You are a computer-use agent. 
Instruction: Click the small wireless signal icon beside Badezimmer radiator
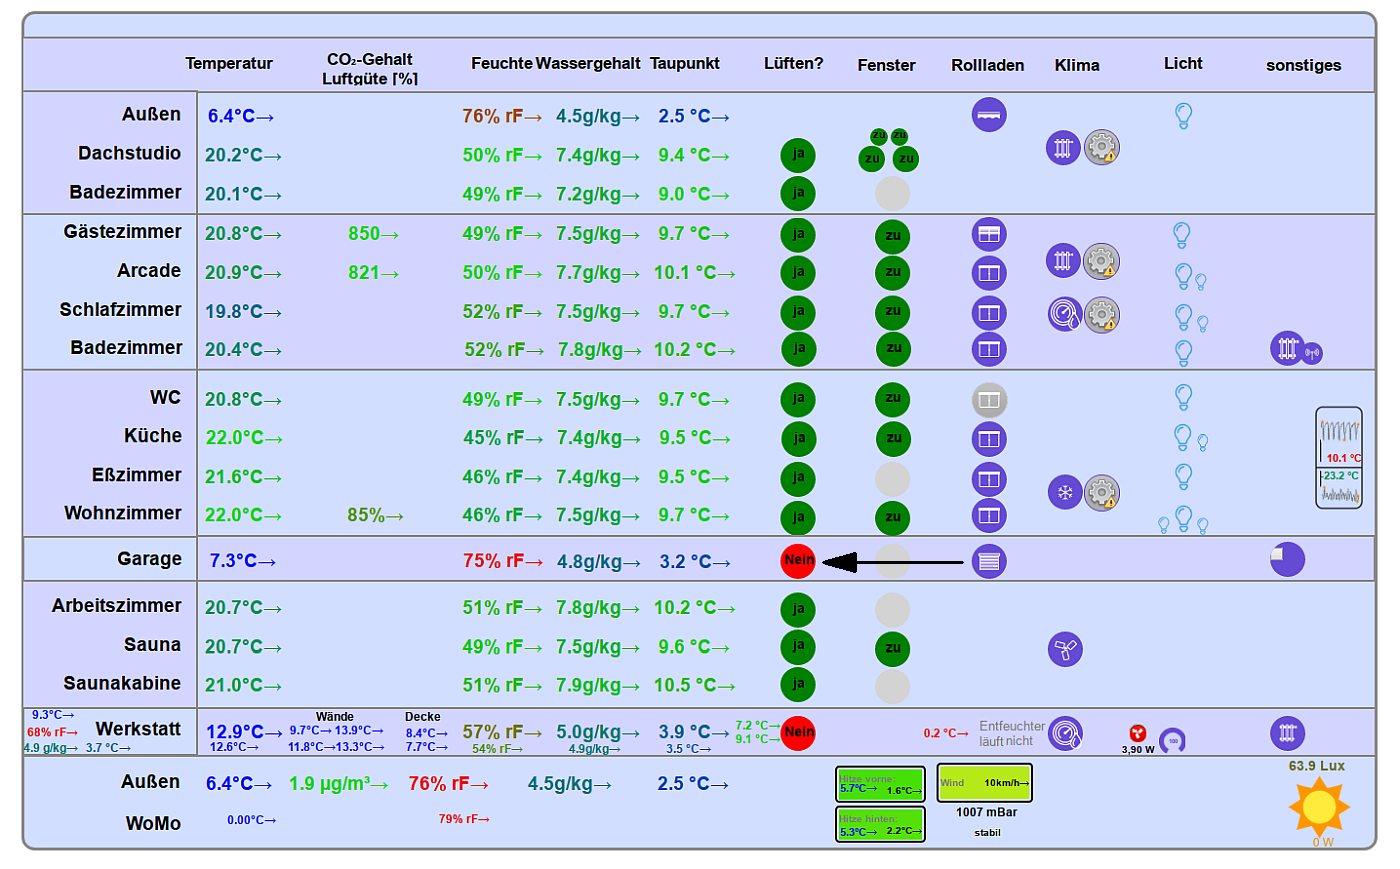[x=1312, y=353]
